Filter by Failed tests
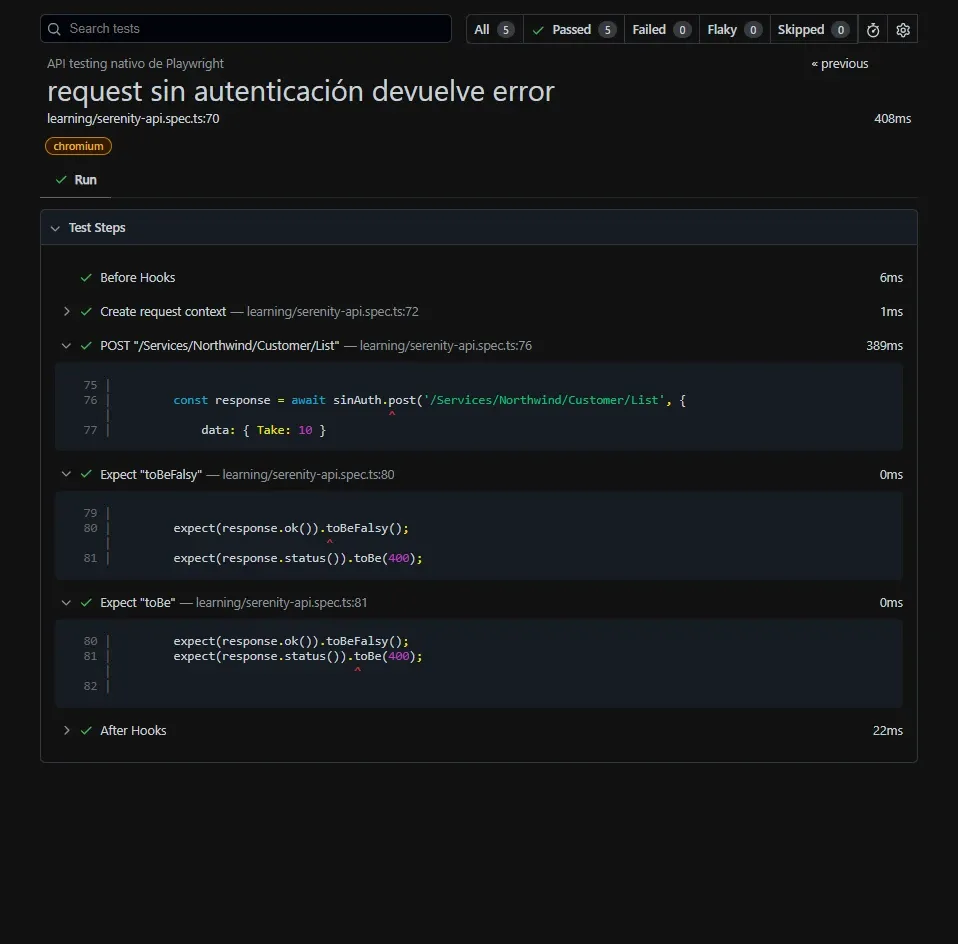This screenshot has height=944, width=958. [x=661, y=29]
